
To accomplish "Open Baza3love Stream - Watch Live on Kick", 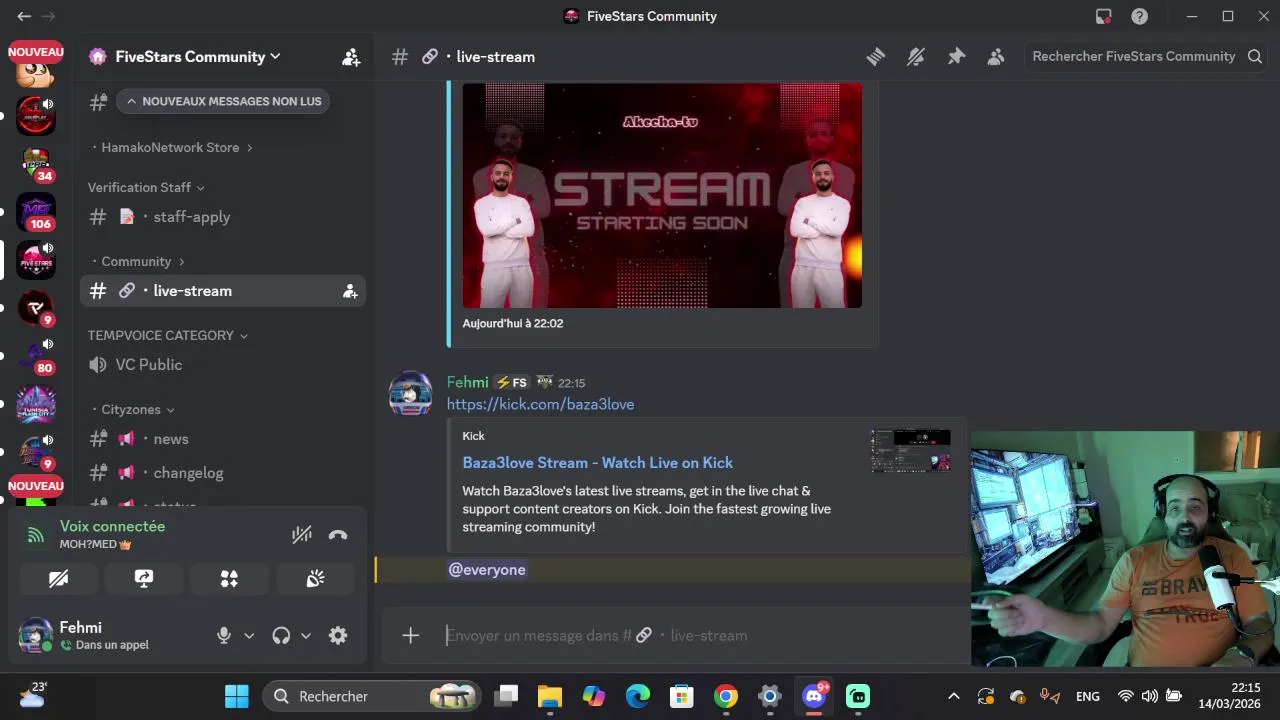I will (597, 463).
